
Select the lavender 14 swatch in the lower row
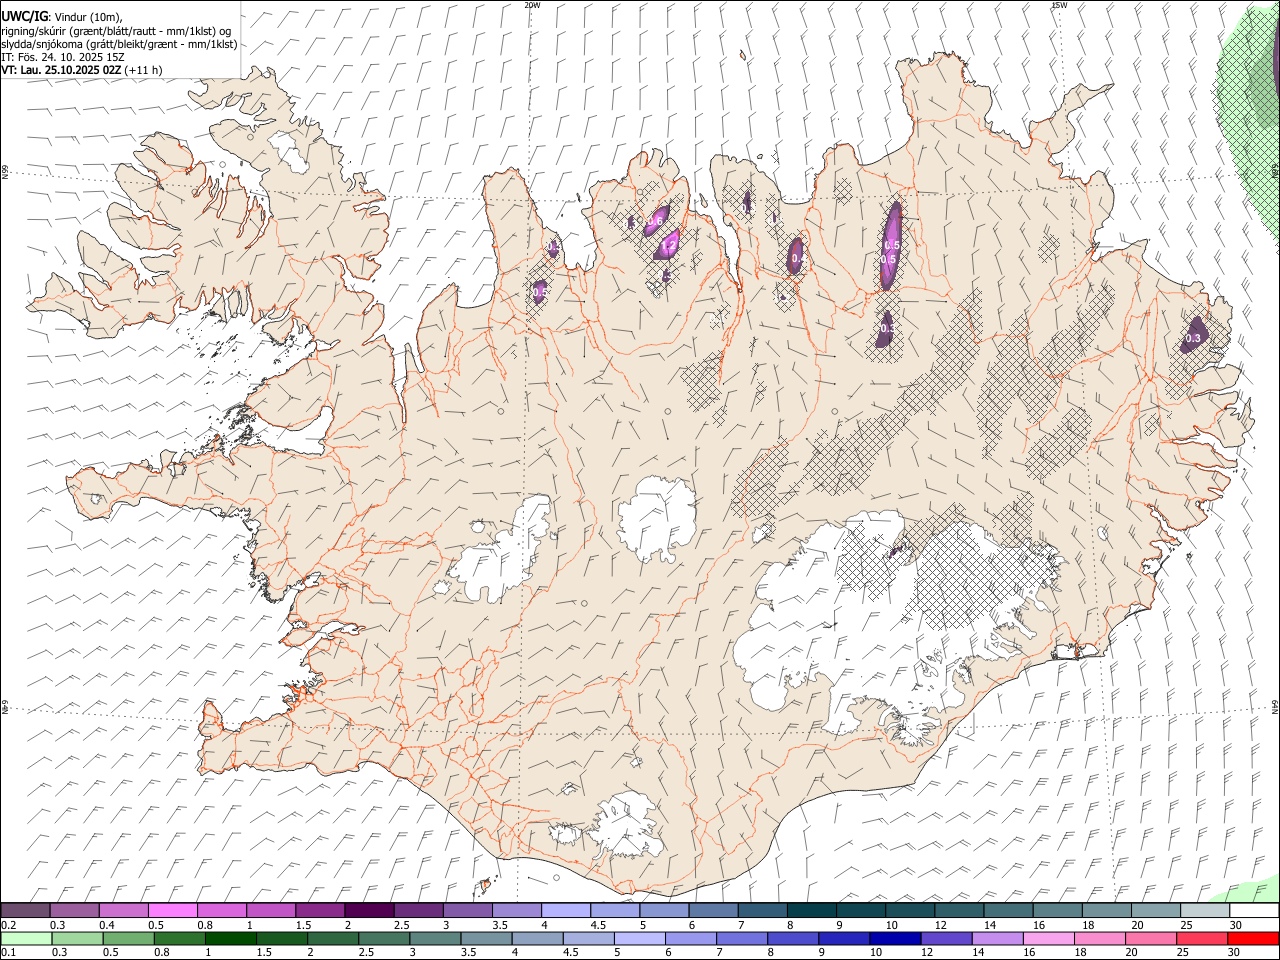[997, 939]
